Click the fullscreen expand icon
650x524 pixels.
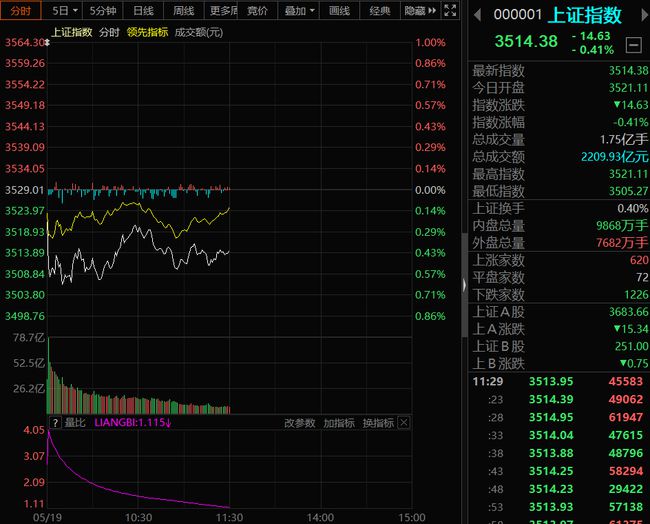coord(450,10)
